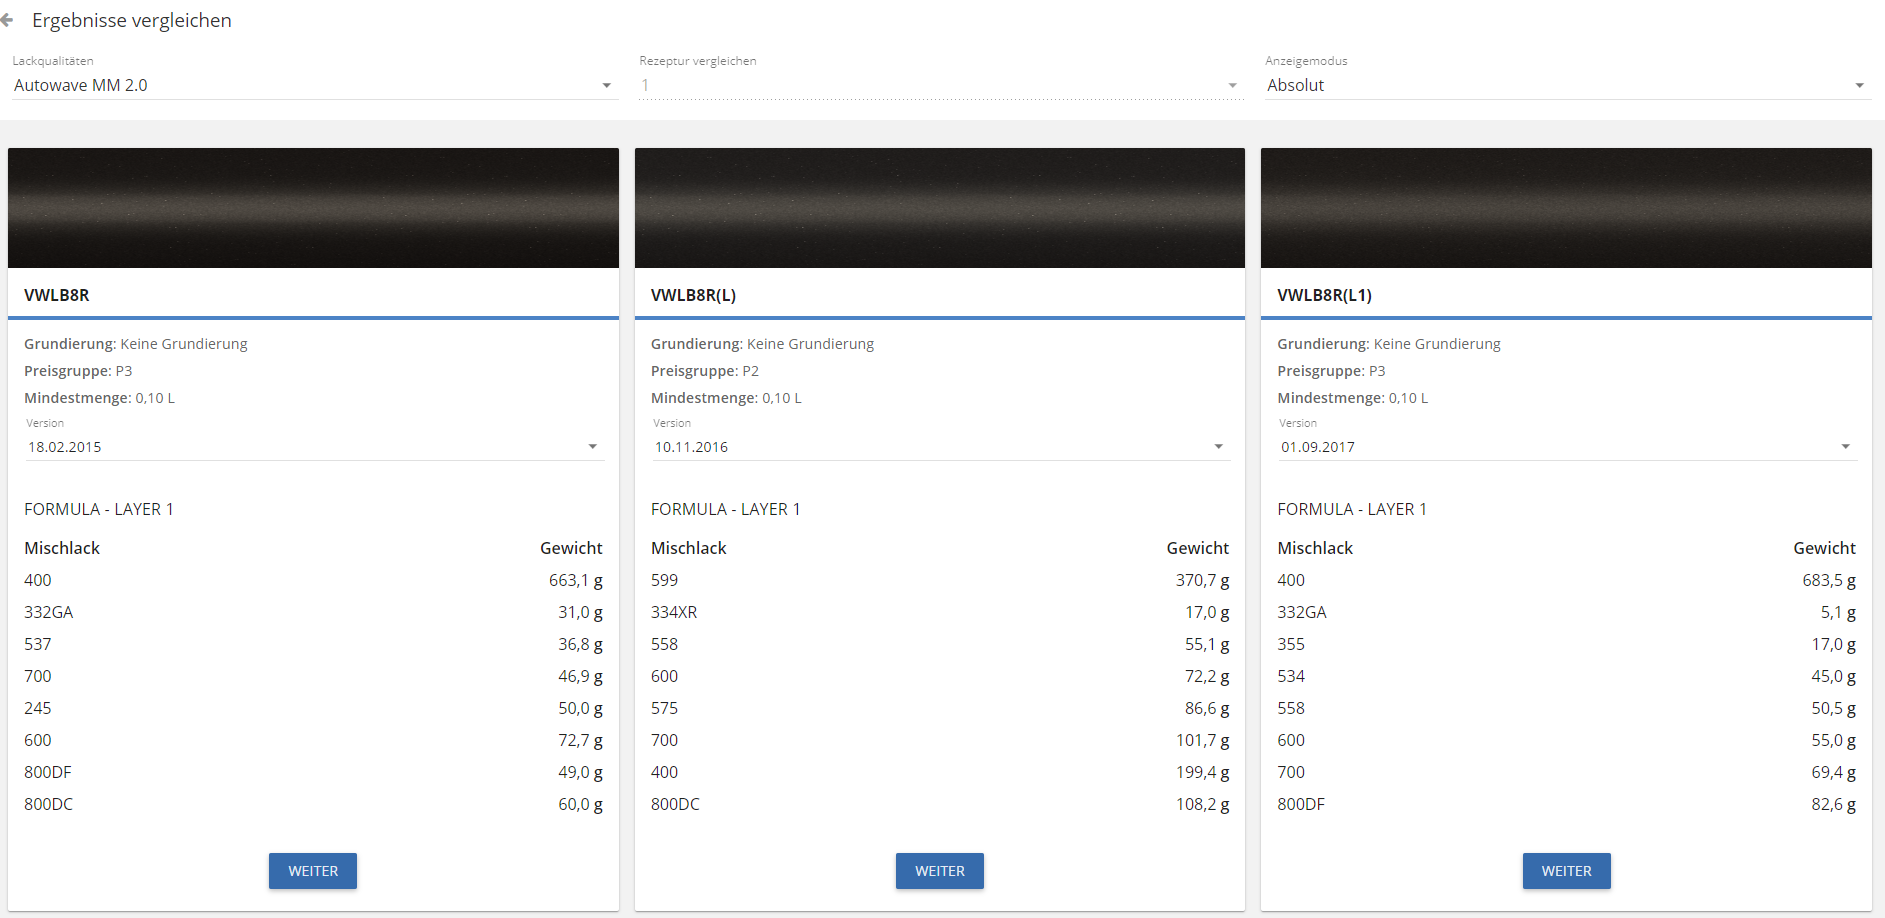Click WEITER button under VWLB8R card
This screenshot has width=1885, height=918.
[x=313, y=871]
